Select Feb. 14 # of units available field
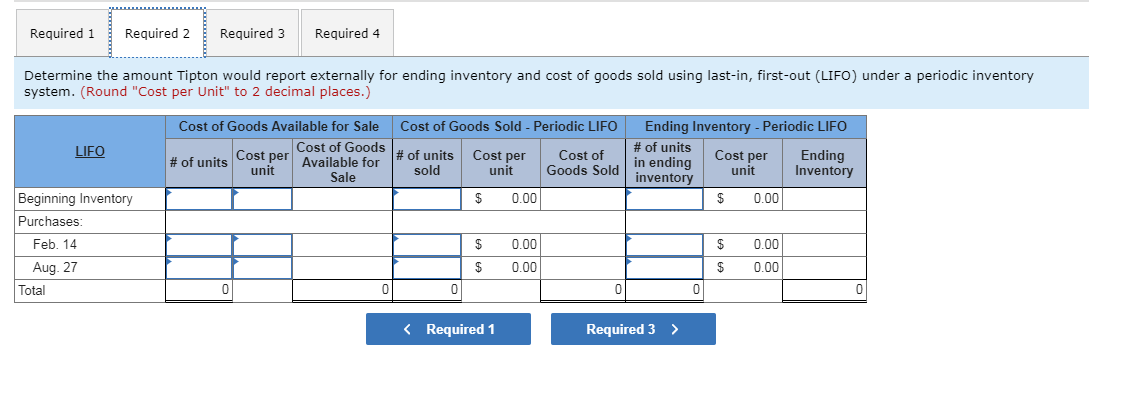1140x405 pixels. coord(199,245)
